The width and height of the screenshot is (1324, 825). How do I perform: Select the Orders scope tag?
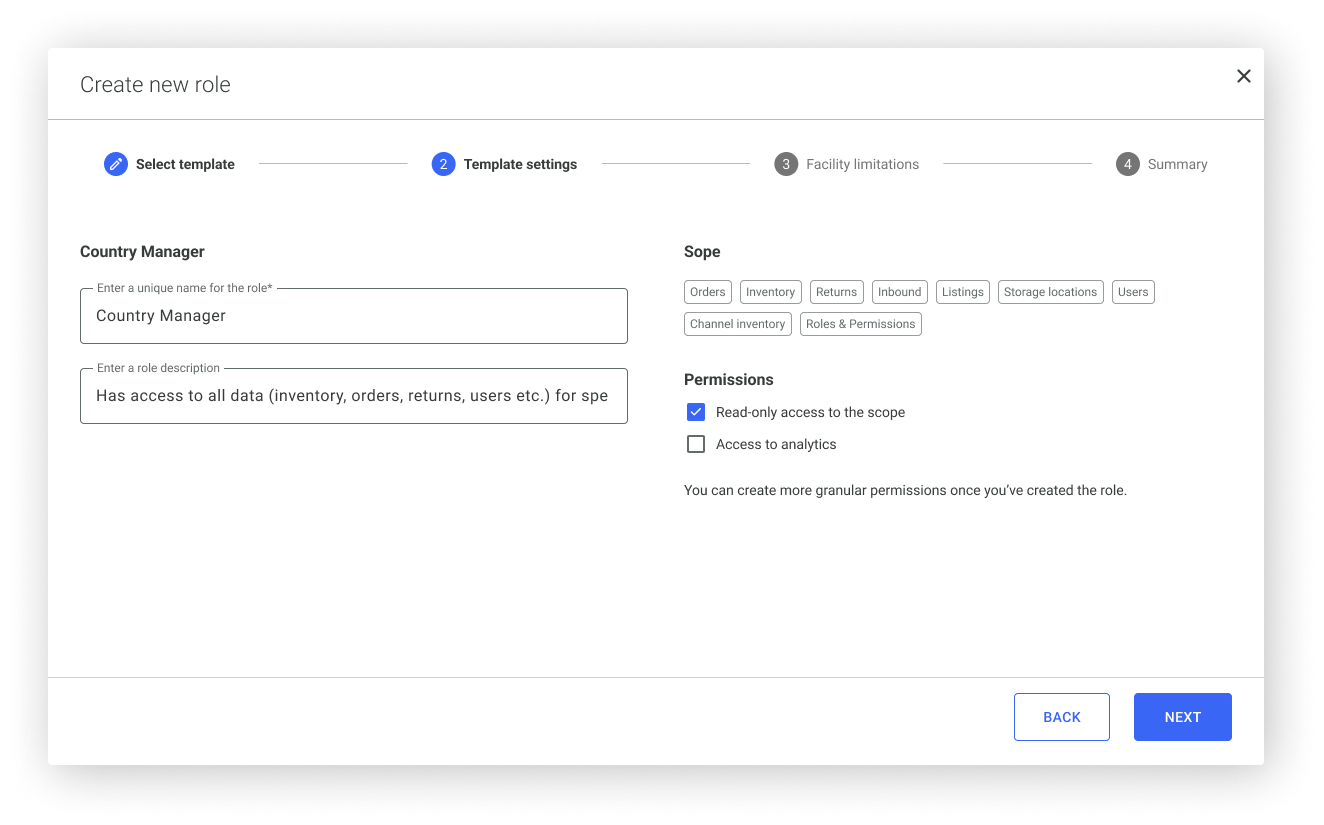pyautogui.click(x=708, y=292)
